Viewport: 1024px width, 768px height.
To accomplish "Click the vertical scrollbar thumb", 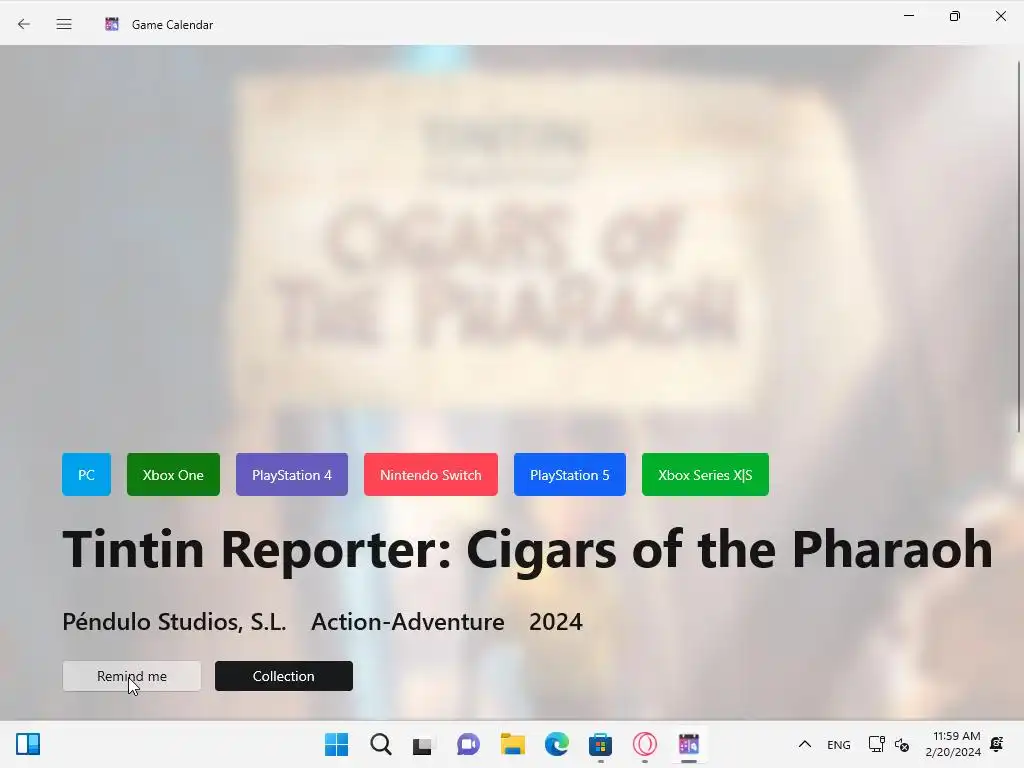I will click(1019, 247).
